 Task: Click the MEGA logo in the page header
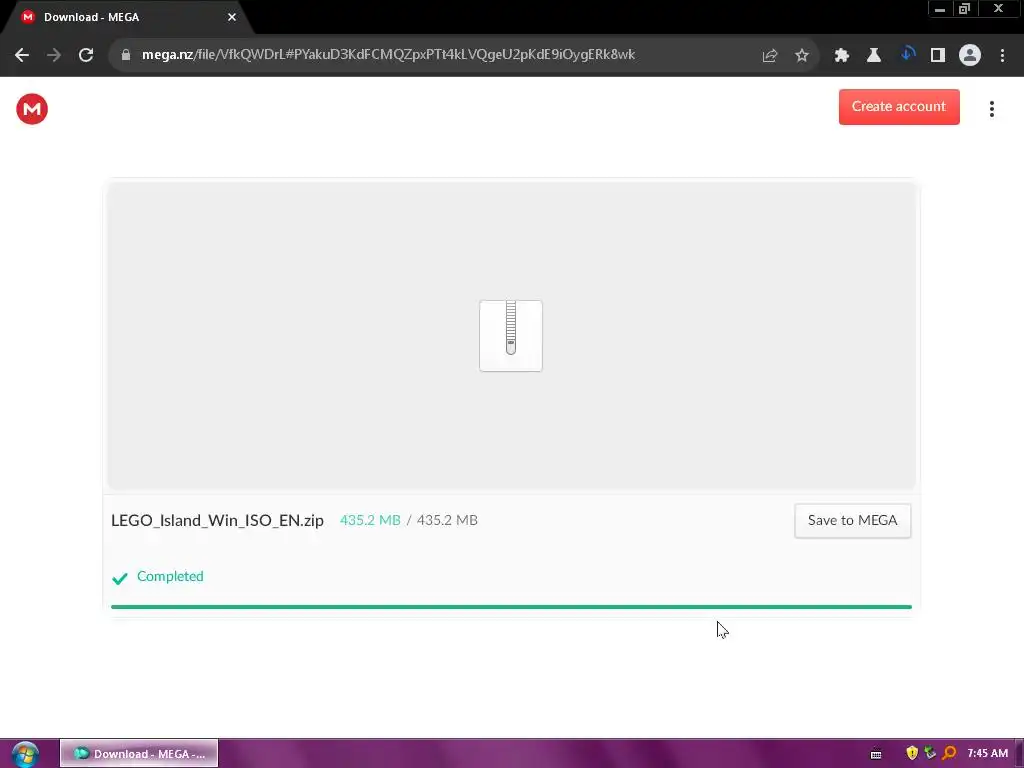click(32, 108)
